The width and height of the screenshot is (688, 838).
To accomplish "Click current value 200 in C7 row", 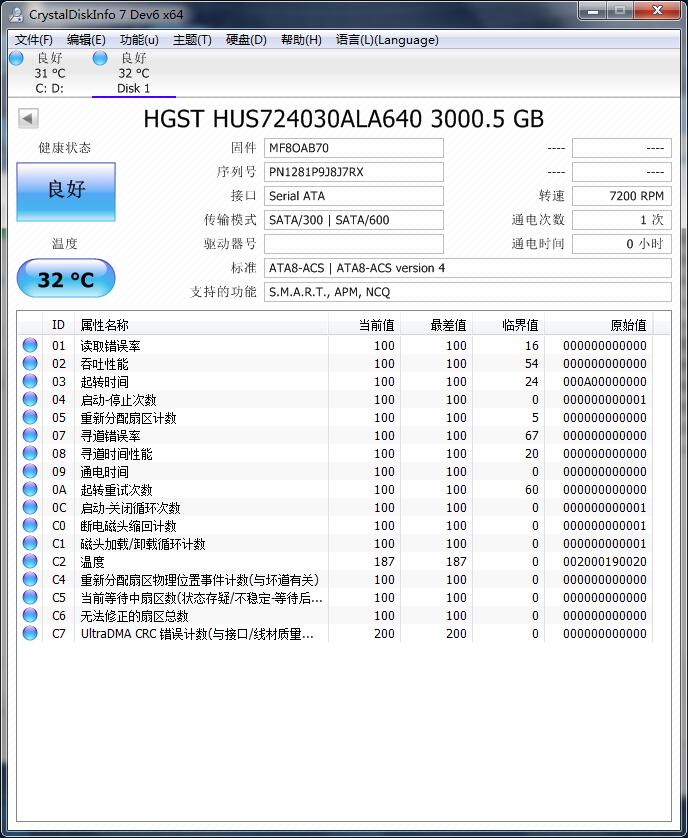I will tap(384, 634).
